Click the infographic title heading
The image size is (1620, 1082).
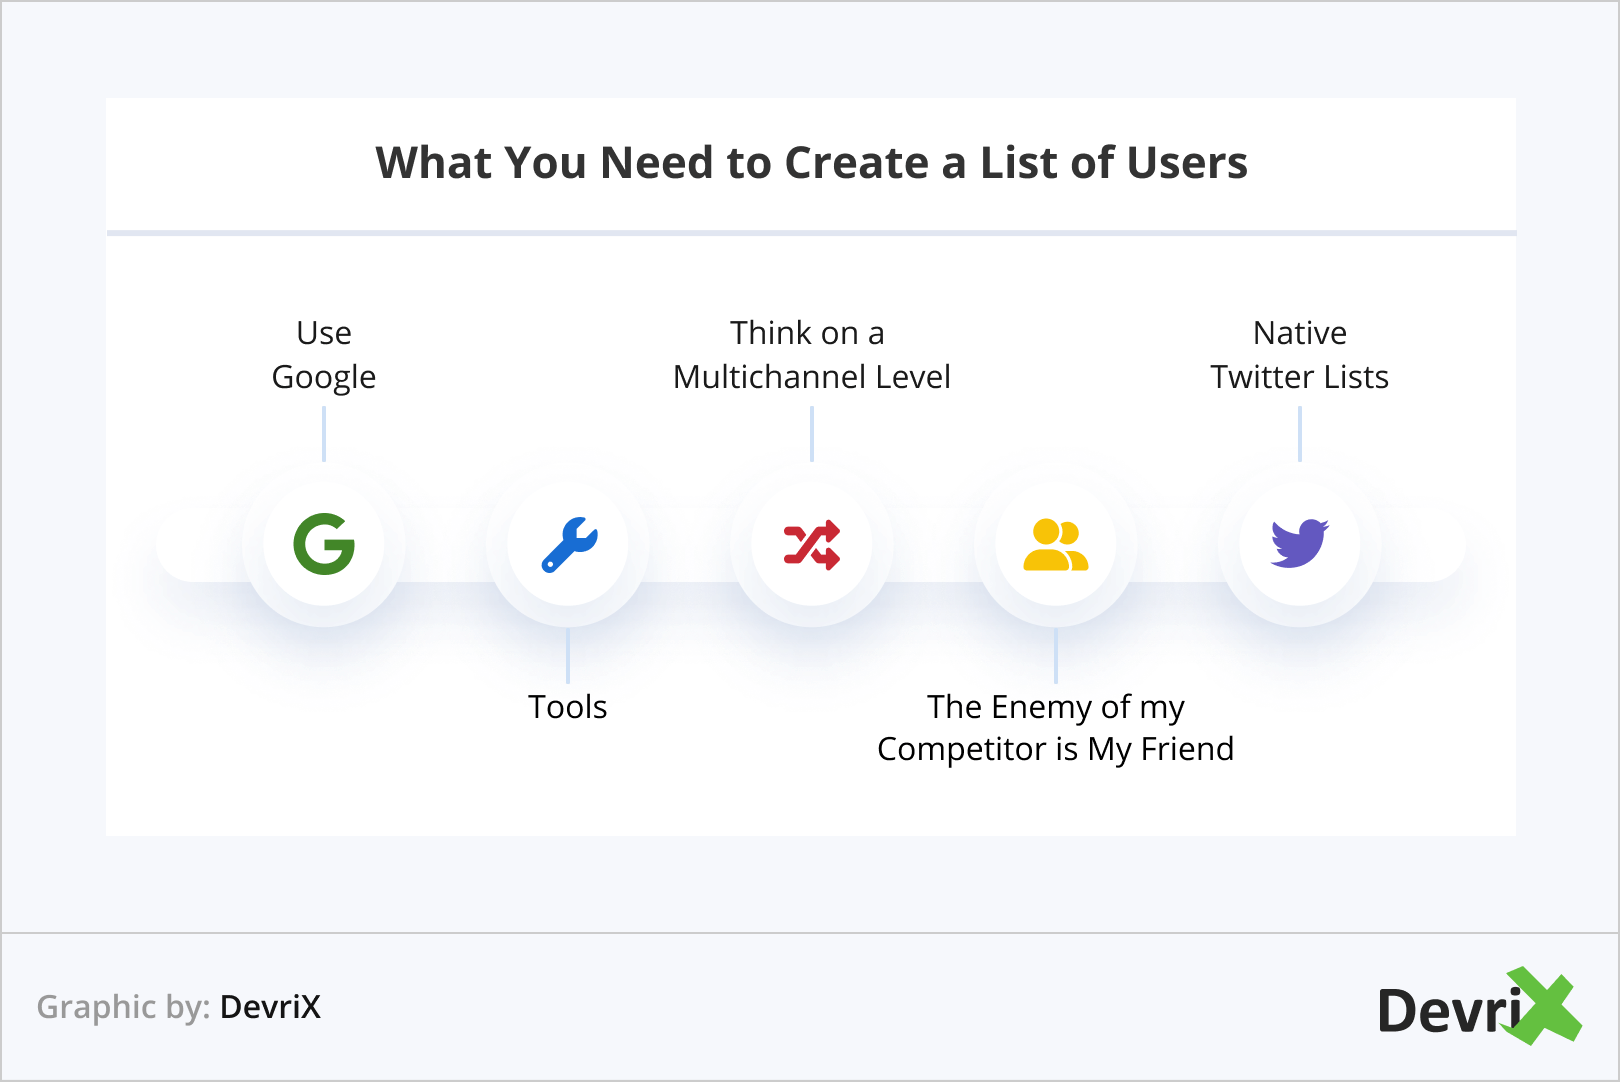pos(811,163)
